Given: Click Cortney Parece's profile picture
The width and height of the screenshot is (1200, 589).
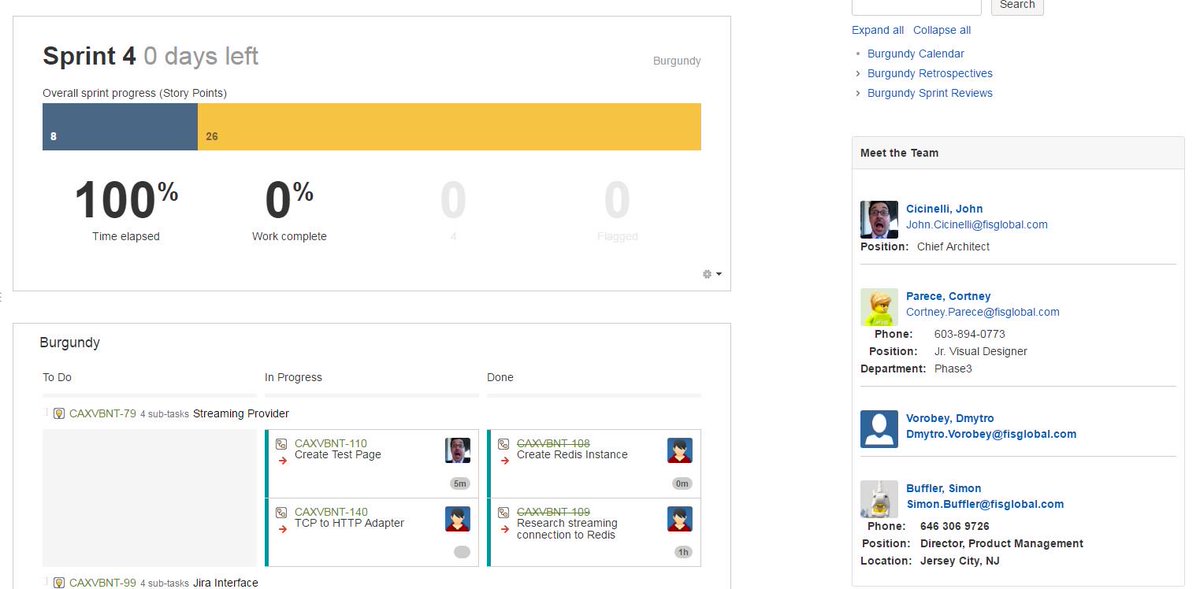Looking at the screenshot, I should click(879, 307).
